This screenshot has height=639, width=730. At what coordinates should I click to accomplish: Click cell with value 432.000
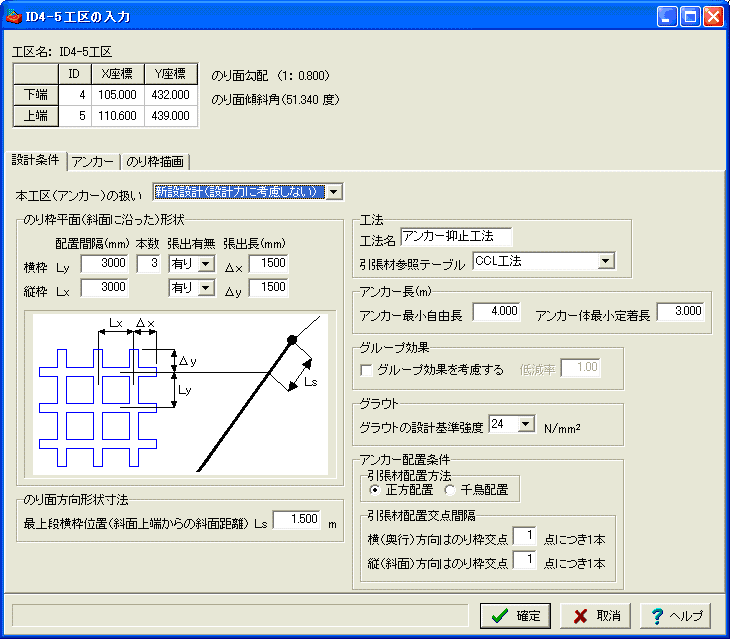click(x=171, y=95)
